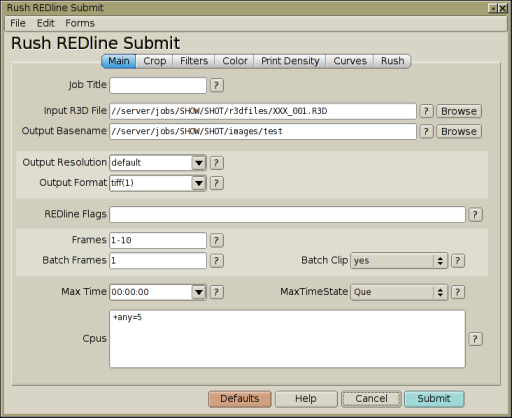Screen dimensions: 512x418
Task: Open the MaxTimeState chooser
Action: (x=399, y=292)
